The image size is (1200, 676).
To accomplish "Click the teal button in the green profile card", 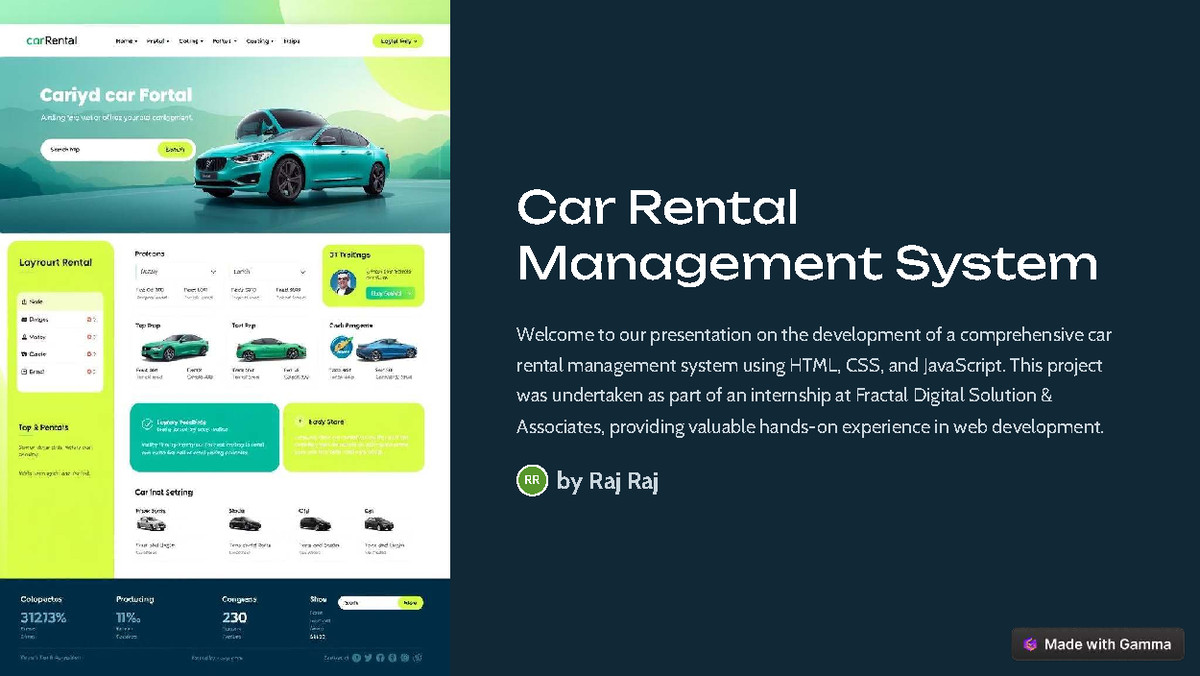I will [x=390, y=293].
